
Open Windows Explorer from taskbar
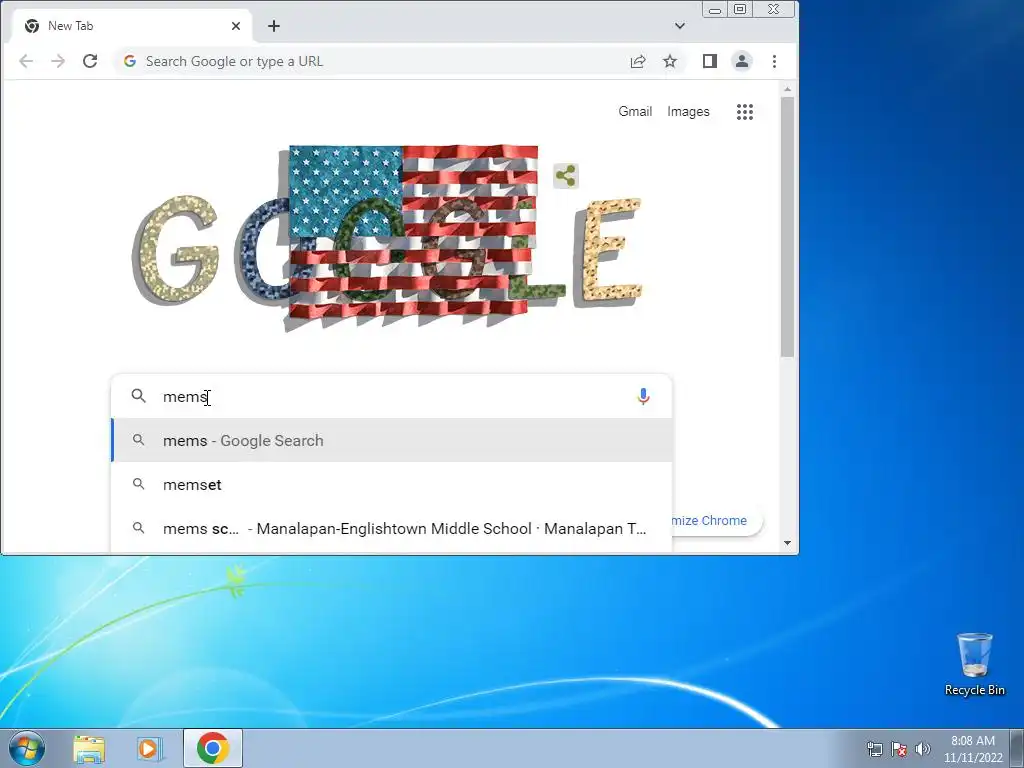89,748
